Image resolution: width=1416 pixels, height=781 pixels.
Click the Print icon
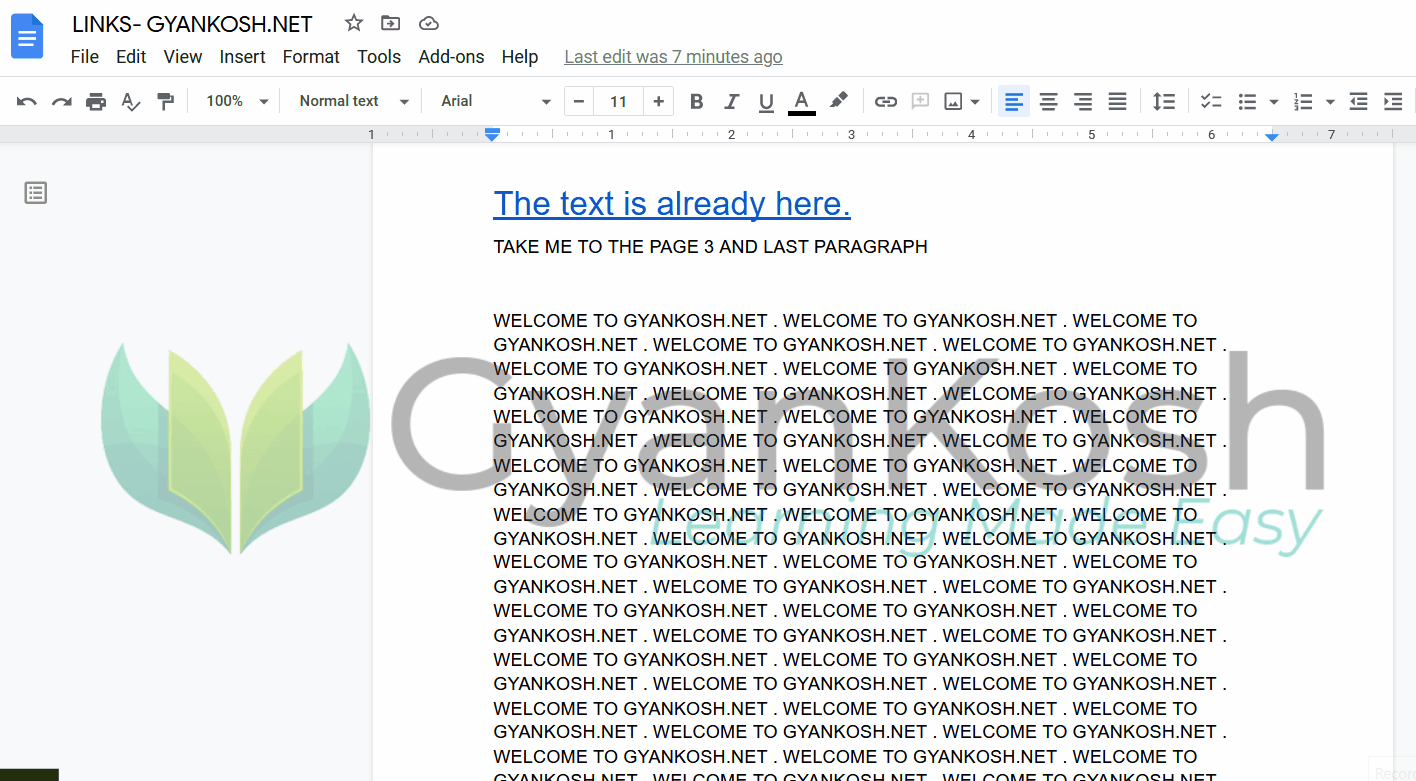(x=96, y=101)
